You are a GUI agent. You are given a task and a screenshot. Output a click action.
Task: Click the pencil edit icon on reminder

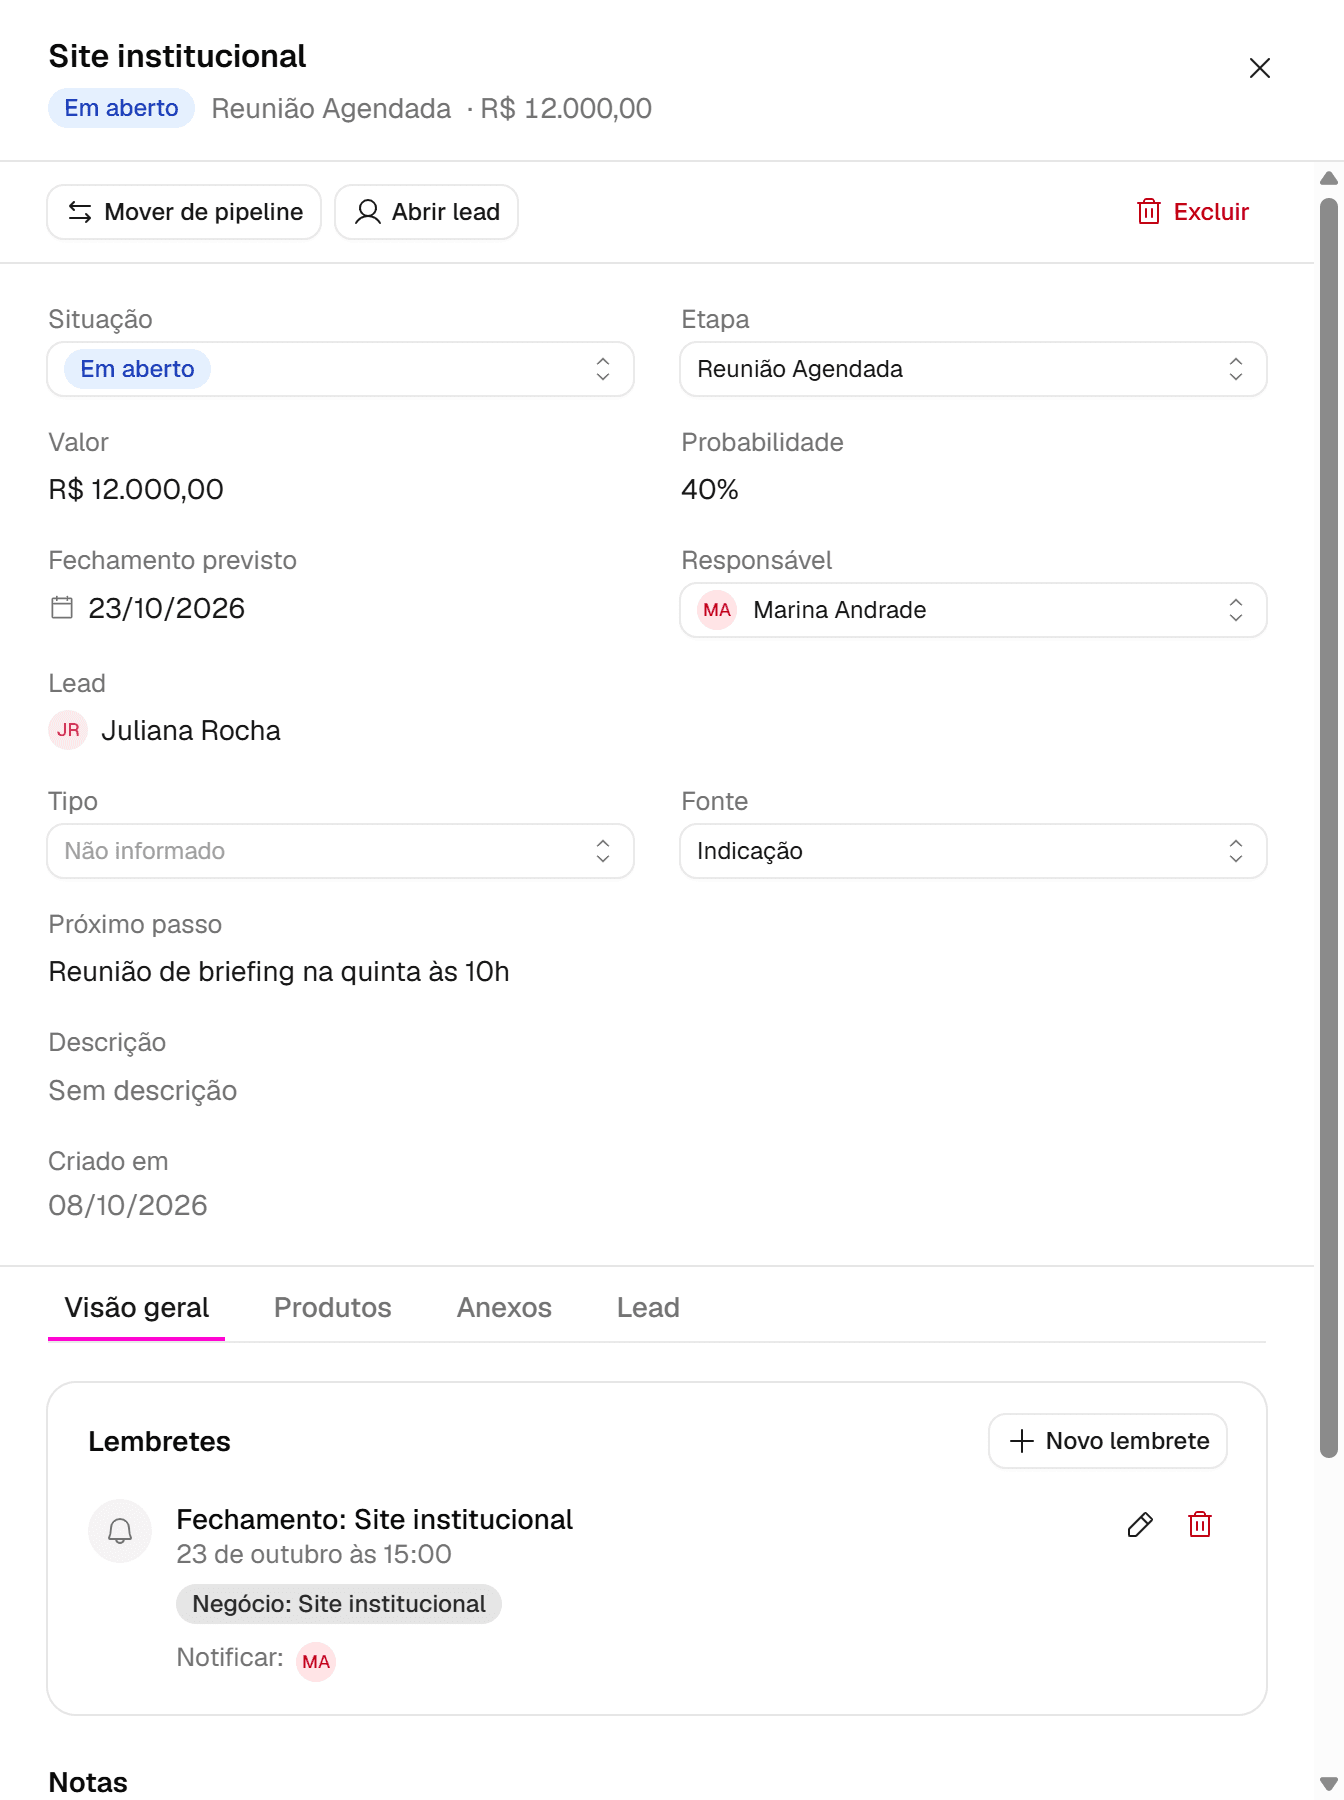point(1140,1525)
